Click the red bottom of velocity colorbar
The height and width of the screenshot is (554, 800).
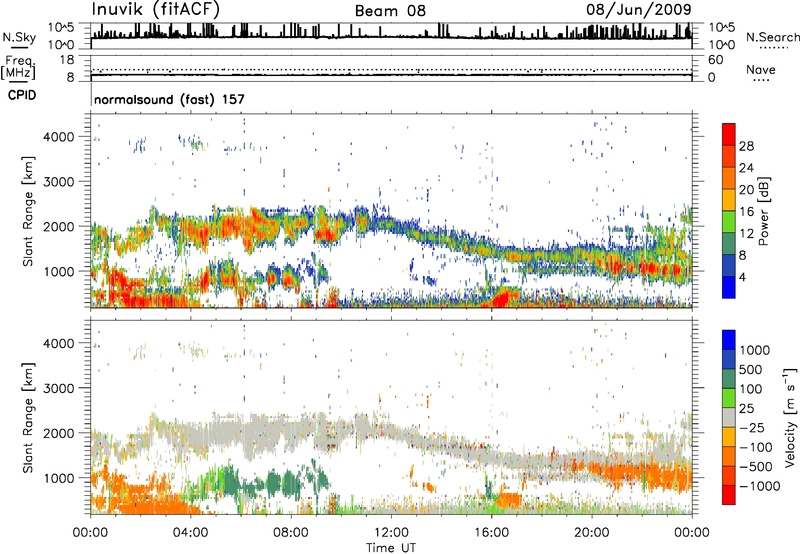click(x=729, y=495)
